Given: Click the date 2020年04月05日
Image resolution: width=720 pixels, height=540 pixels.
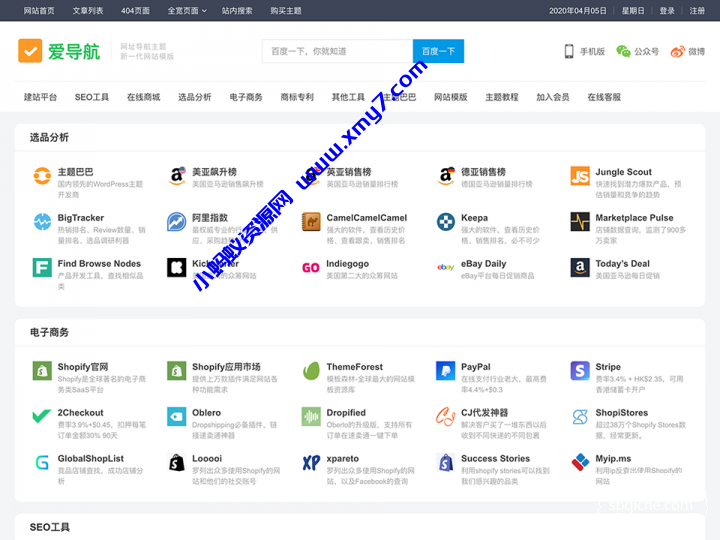Looking at the screenshot, I should [578, 11].
